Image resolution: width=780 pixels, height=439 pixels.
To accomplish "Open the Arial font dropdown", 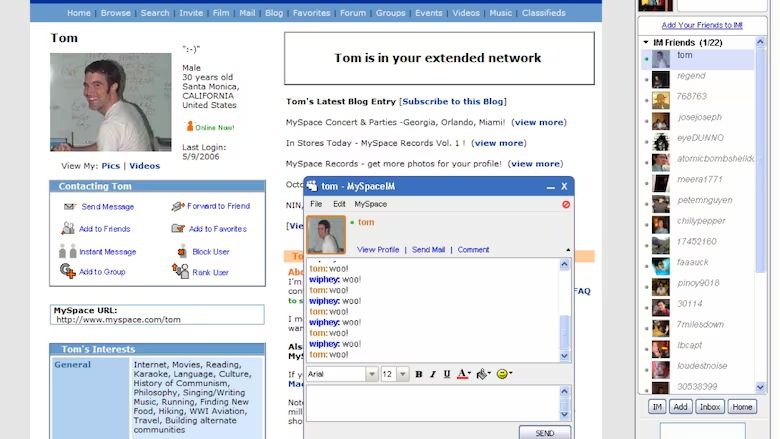I will pos(371,374).
